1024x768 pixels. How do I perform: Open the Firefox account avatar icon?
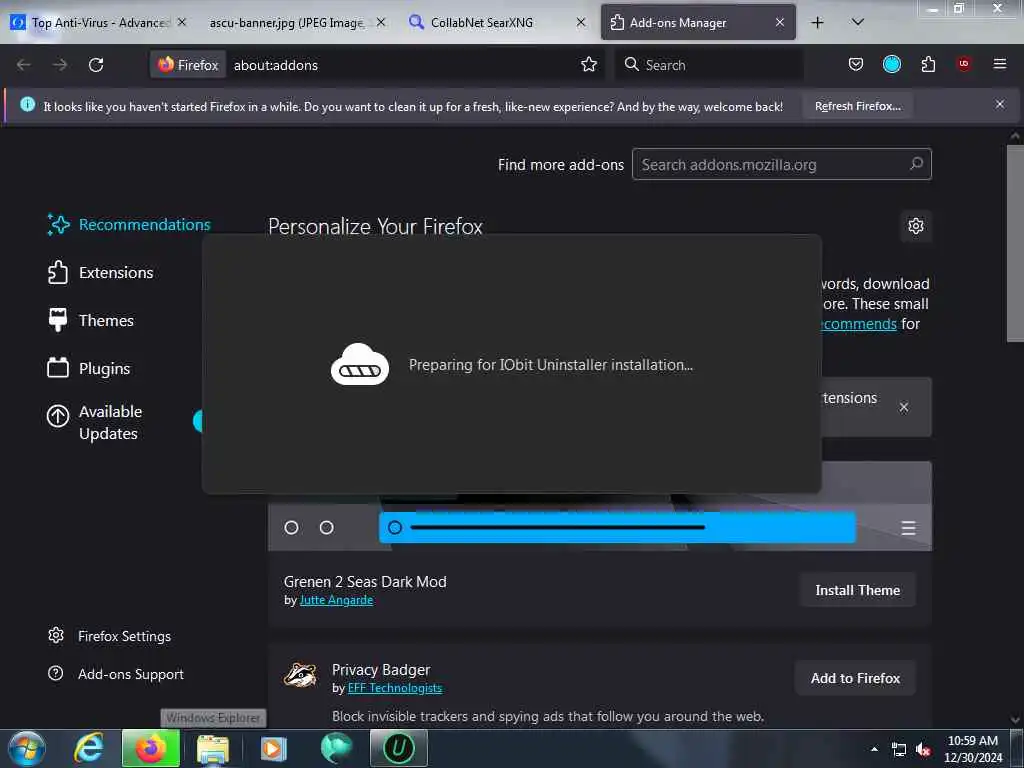(x=892, y=64)
